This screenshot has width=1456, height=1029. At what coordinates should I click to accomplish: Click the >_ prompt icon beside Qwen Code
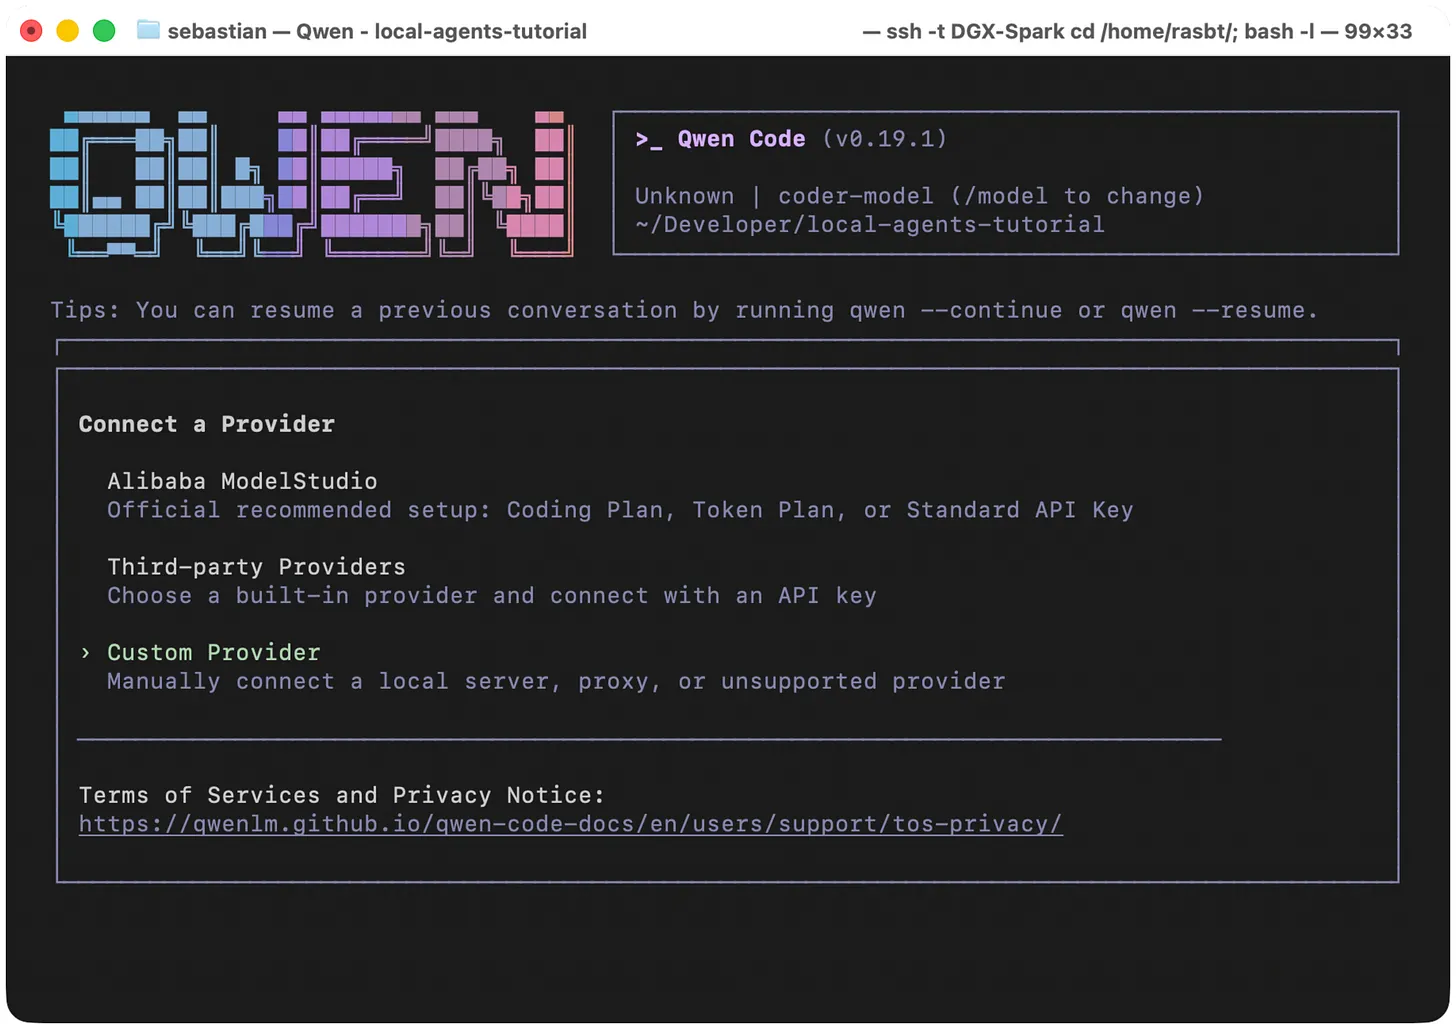click(649, 140)
